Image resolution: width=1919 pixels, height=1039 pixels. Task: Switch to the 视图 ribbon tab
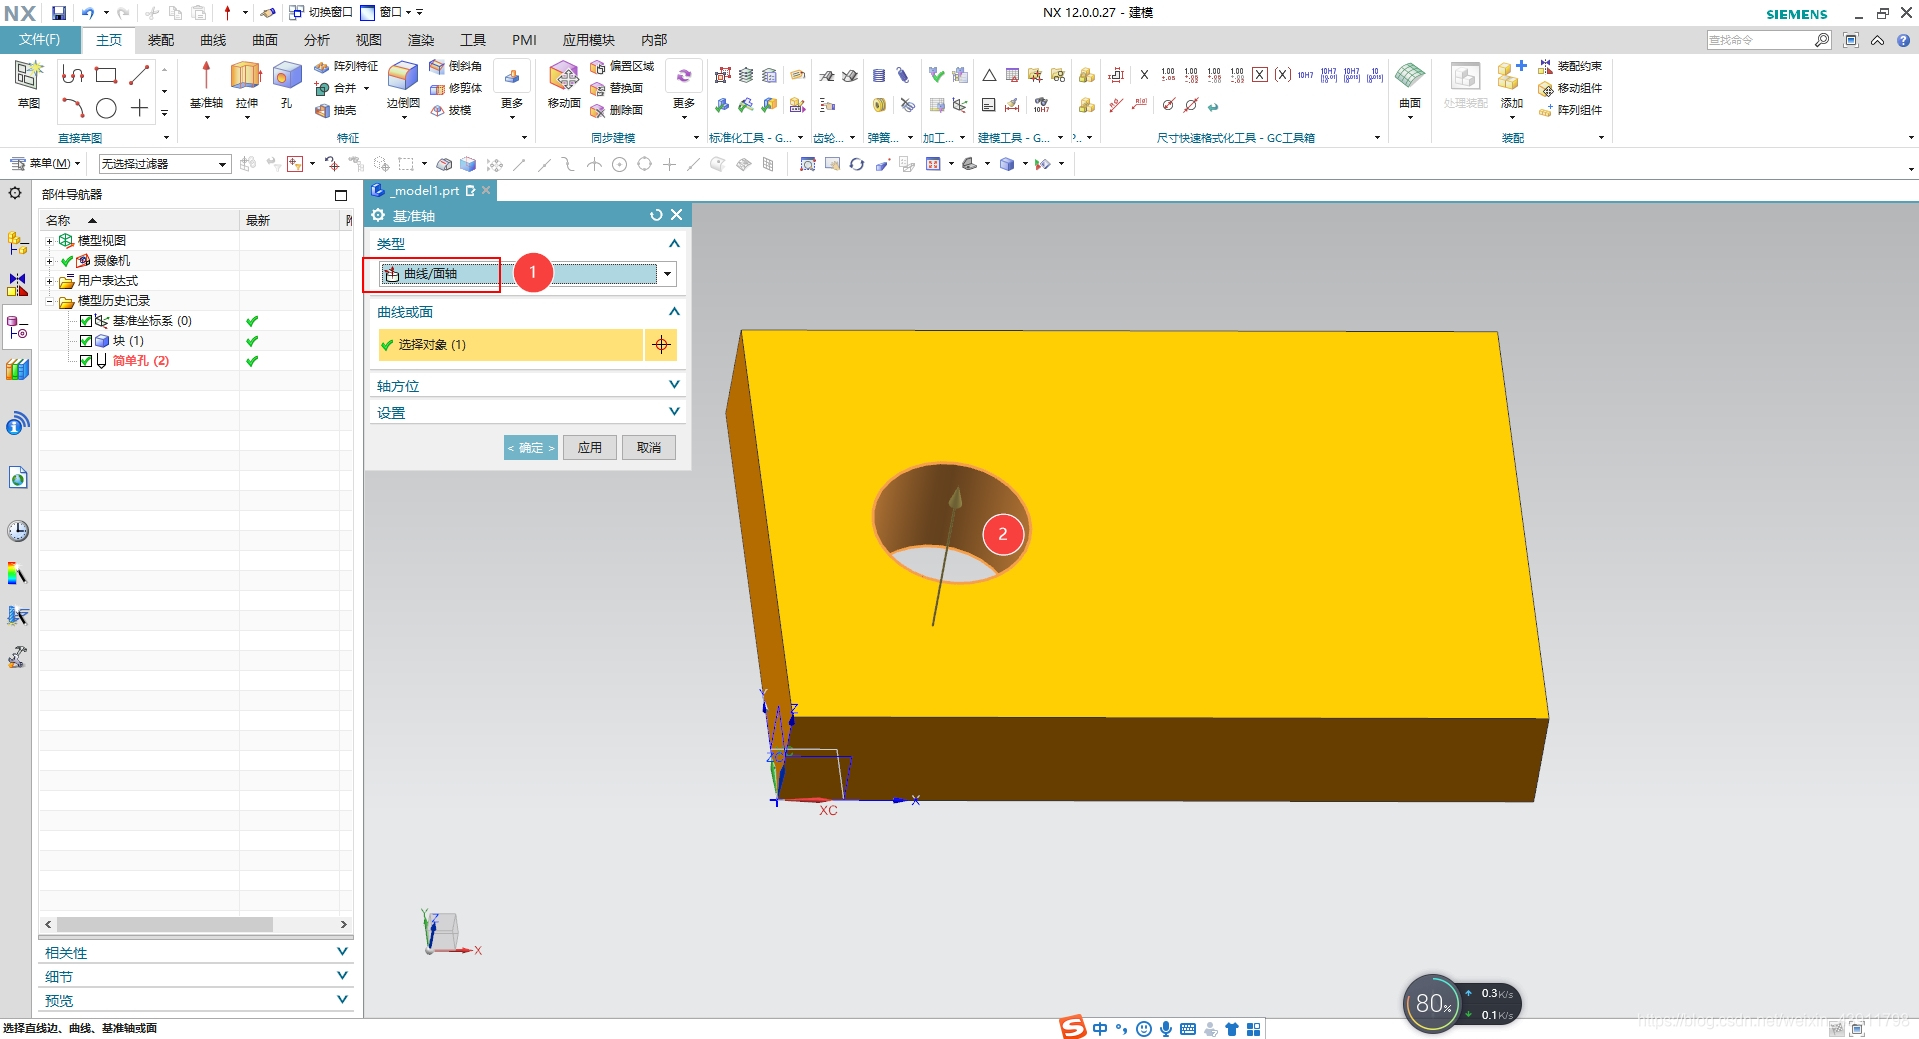[x=369, y=40]
